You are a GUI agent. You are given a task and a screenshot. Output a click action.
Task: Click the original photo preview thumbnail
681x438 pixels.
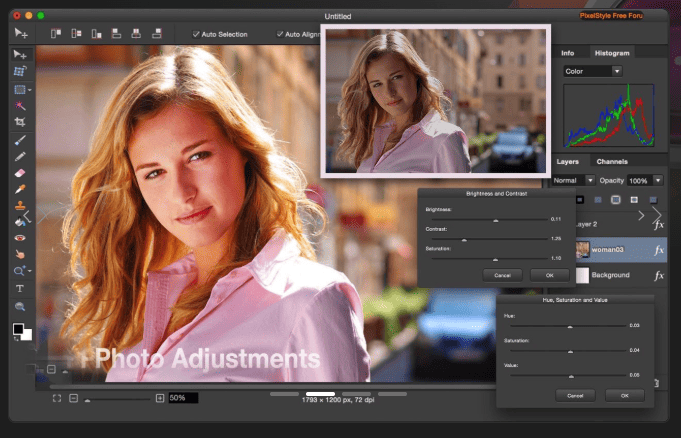(436, 101)
